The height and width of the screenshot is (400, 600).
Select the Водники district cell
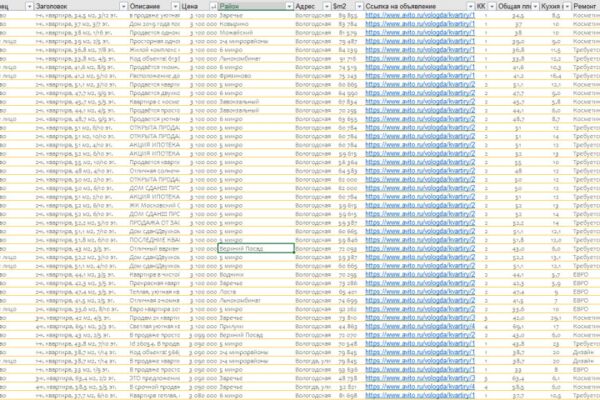[x=256, y=274]
